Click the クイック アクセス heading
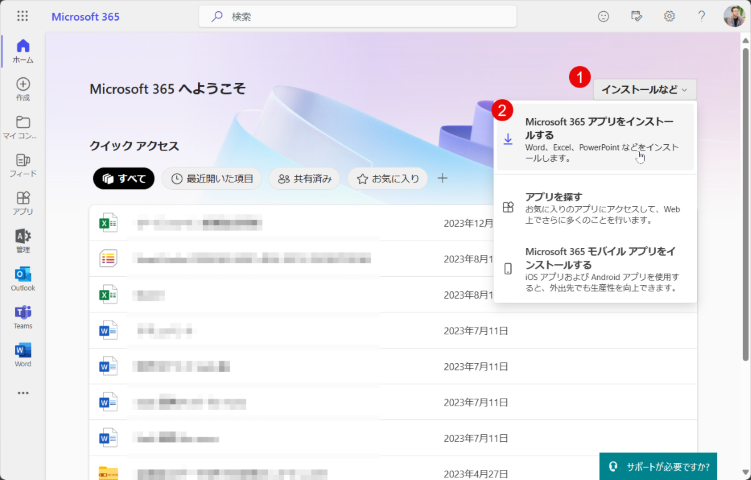The image size is (751, 480). click(134, 146)
